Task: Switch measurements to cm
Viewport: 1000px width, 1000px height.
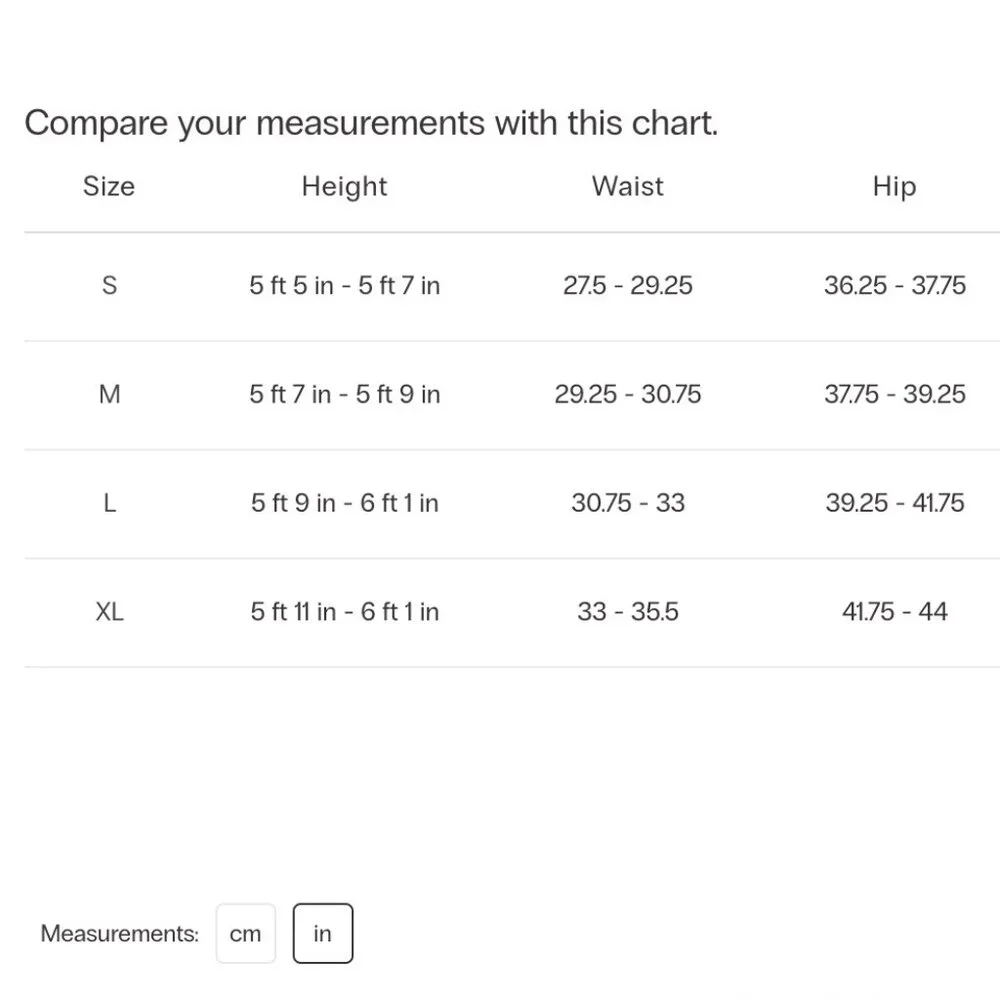Action: click(246, 933)
